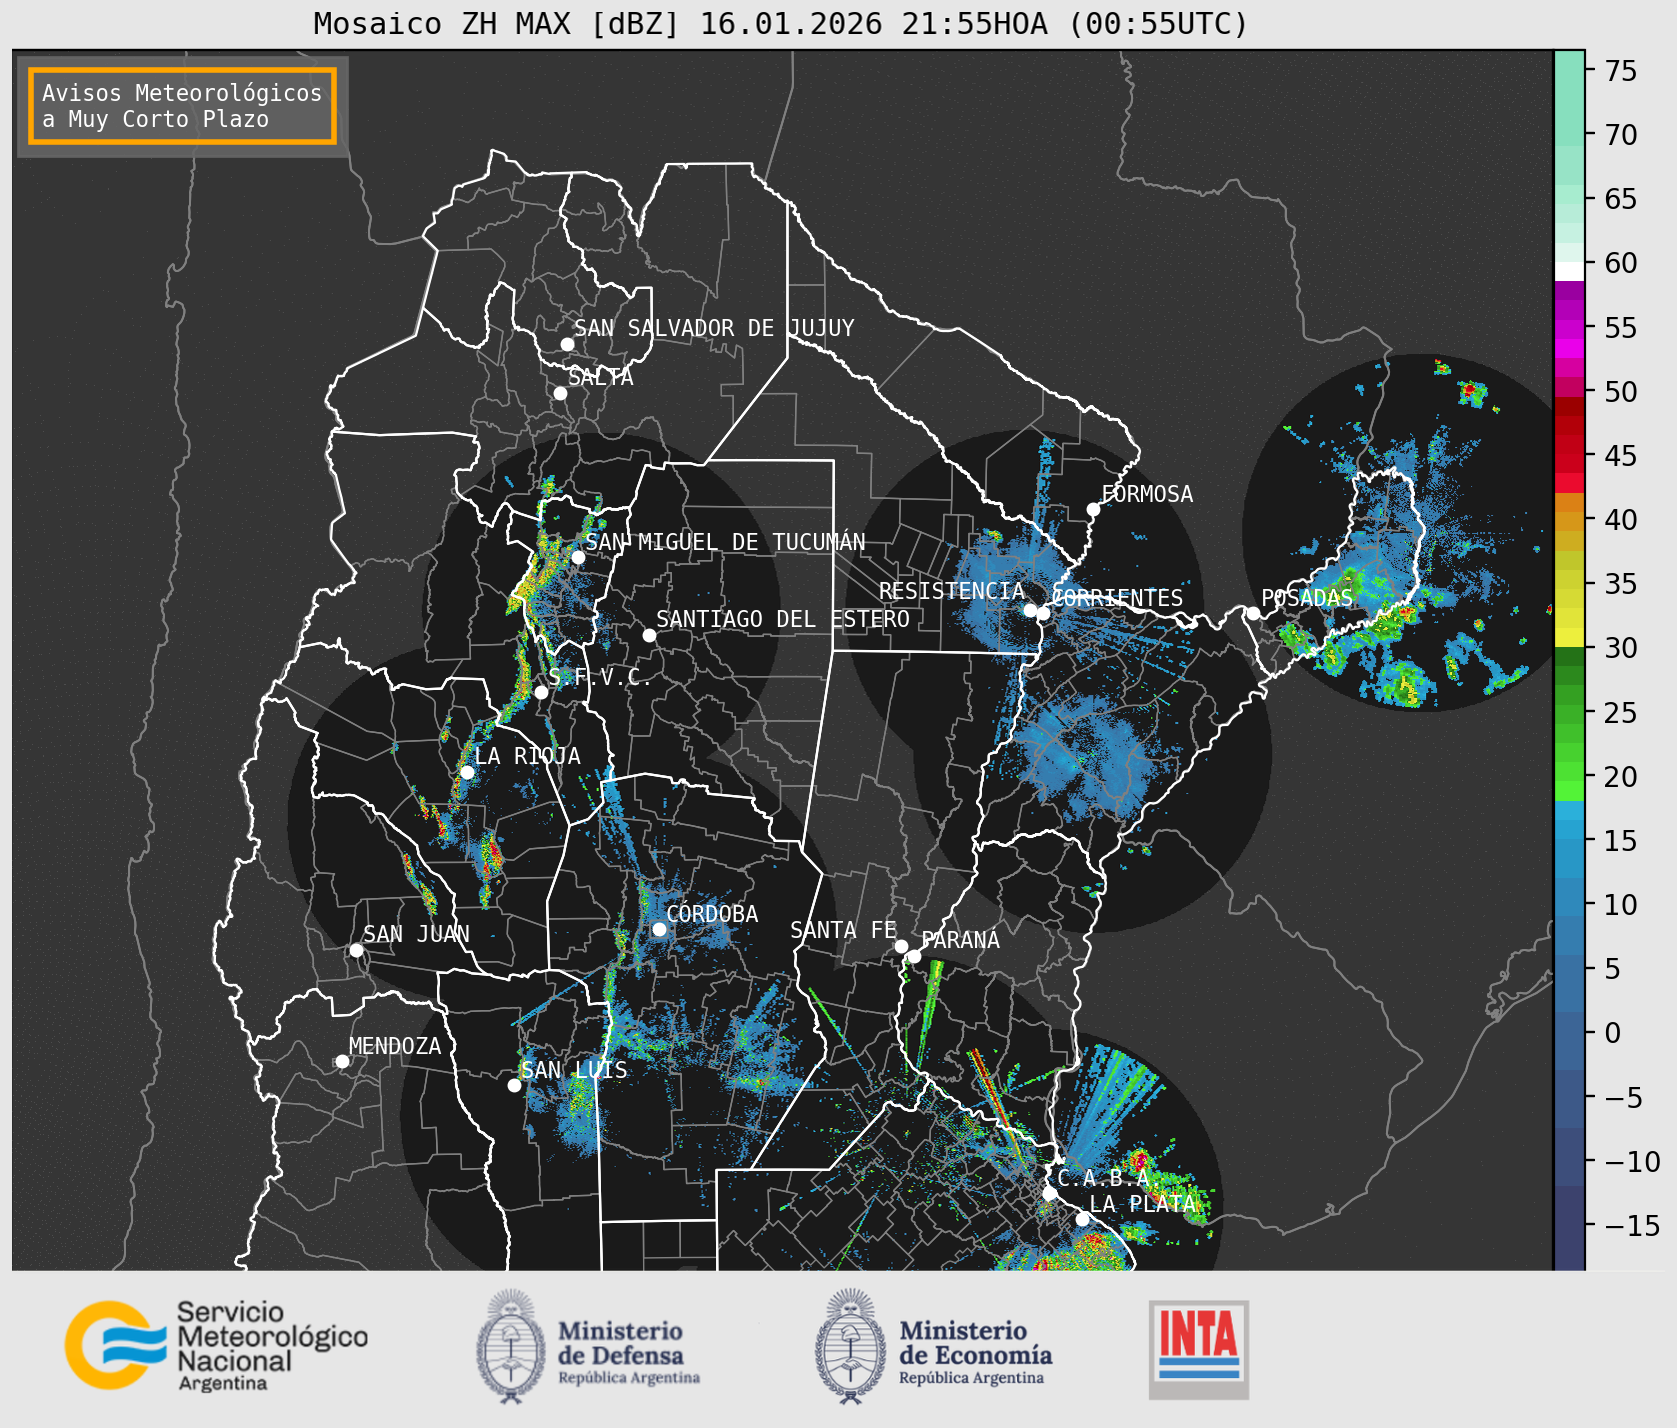Select the C.A.B.A. city marker

tap(1050, 1193)
